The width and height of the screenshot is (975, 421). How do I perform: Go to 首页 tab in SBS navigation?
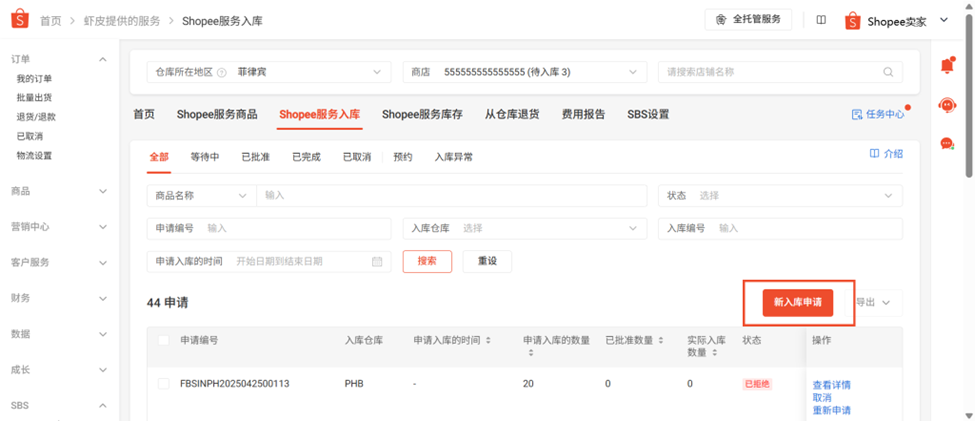(x=144, y=114)
